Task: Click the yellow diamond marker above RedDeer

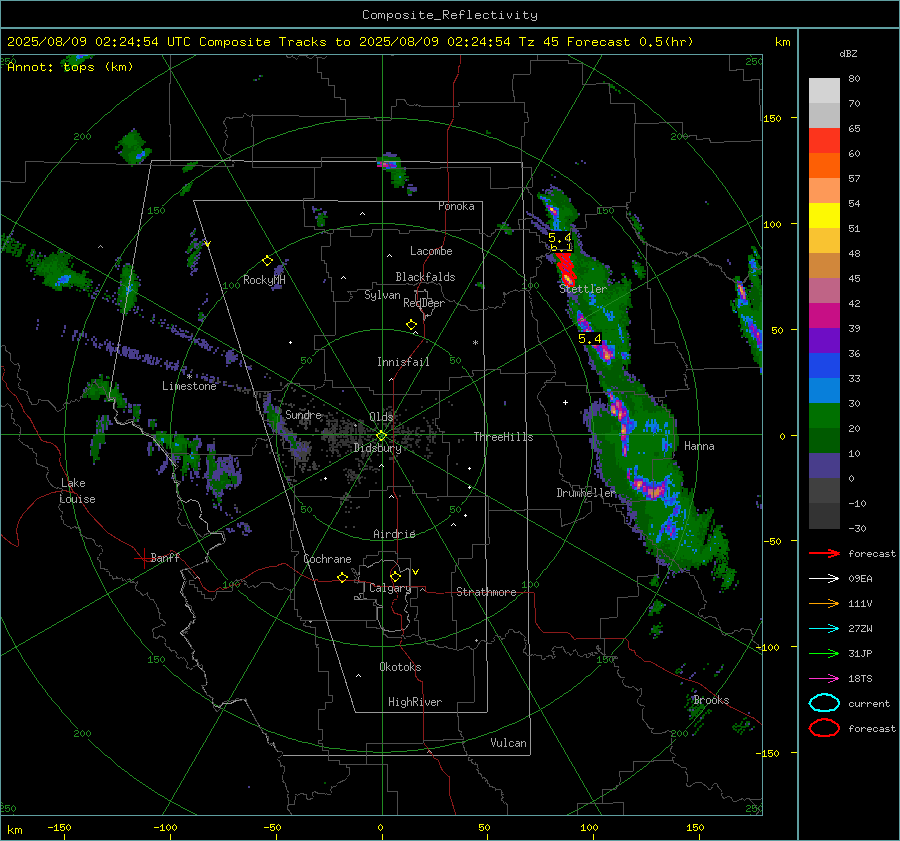Action: [x=411, y=325]
